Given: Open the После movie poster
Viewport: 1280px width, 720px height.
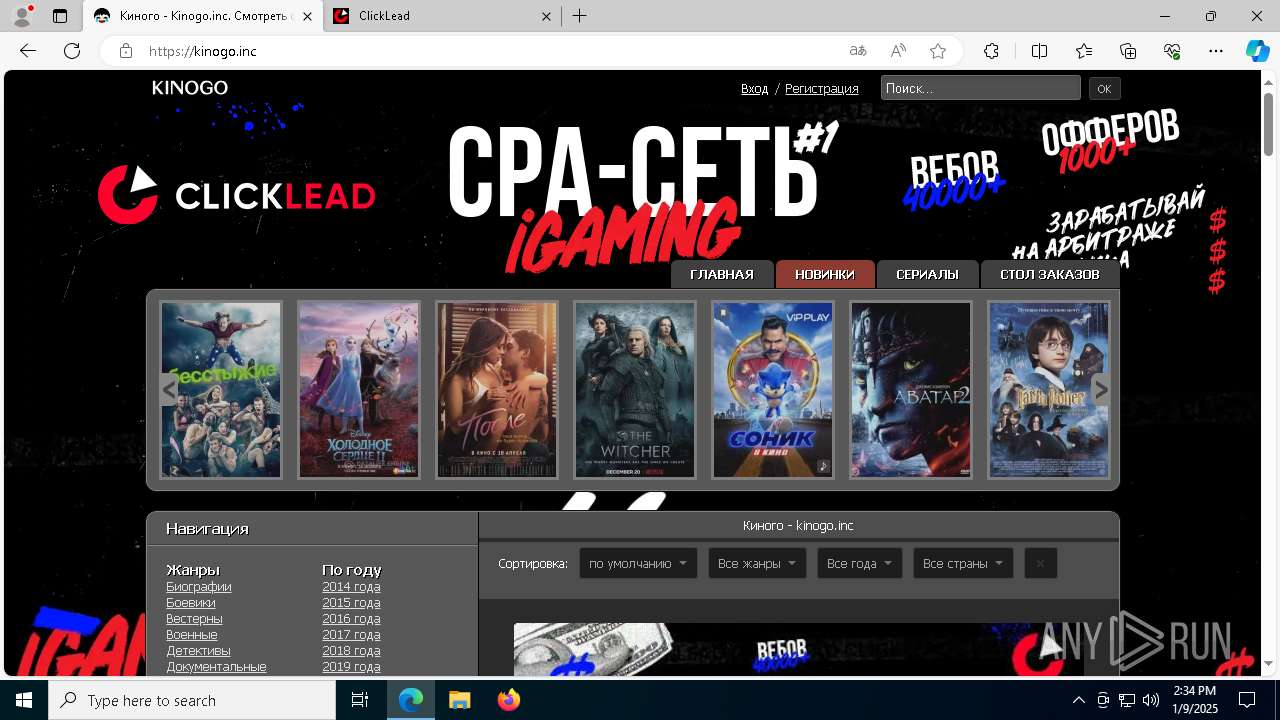Looking at the screenshot, I should coord(497,390).
